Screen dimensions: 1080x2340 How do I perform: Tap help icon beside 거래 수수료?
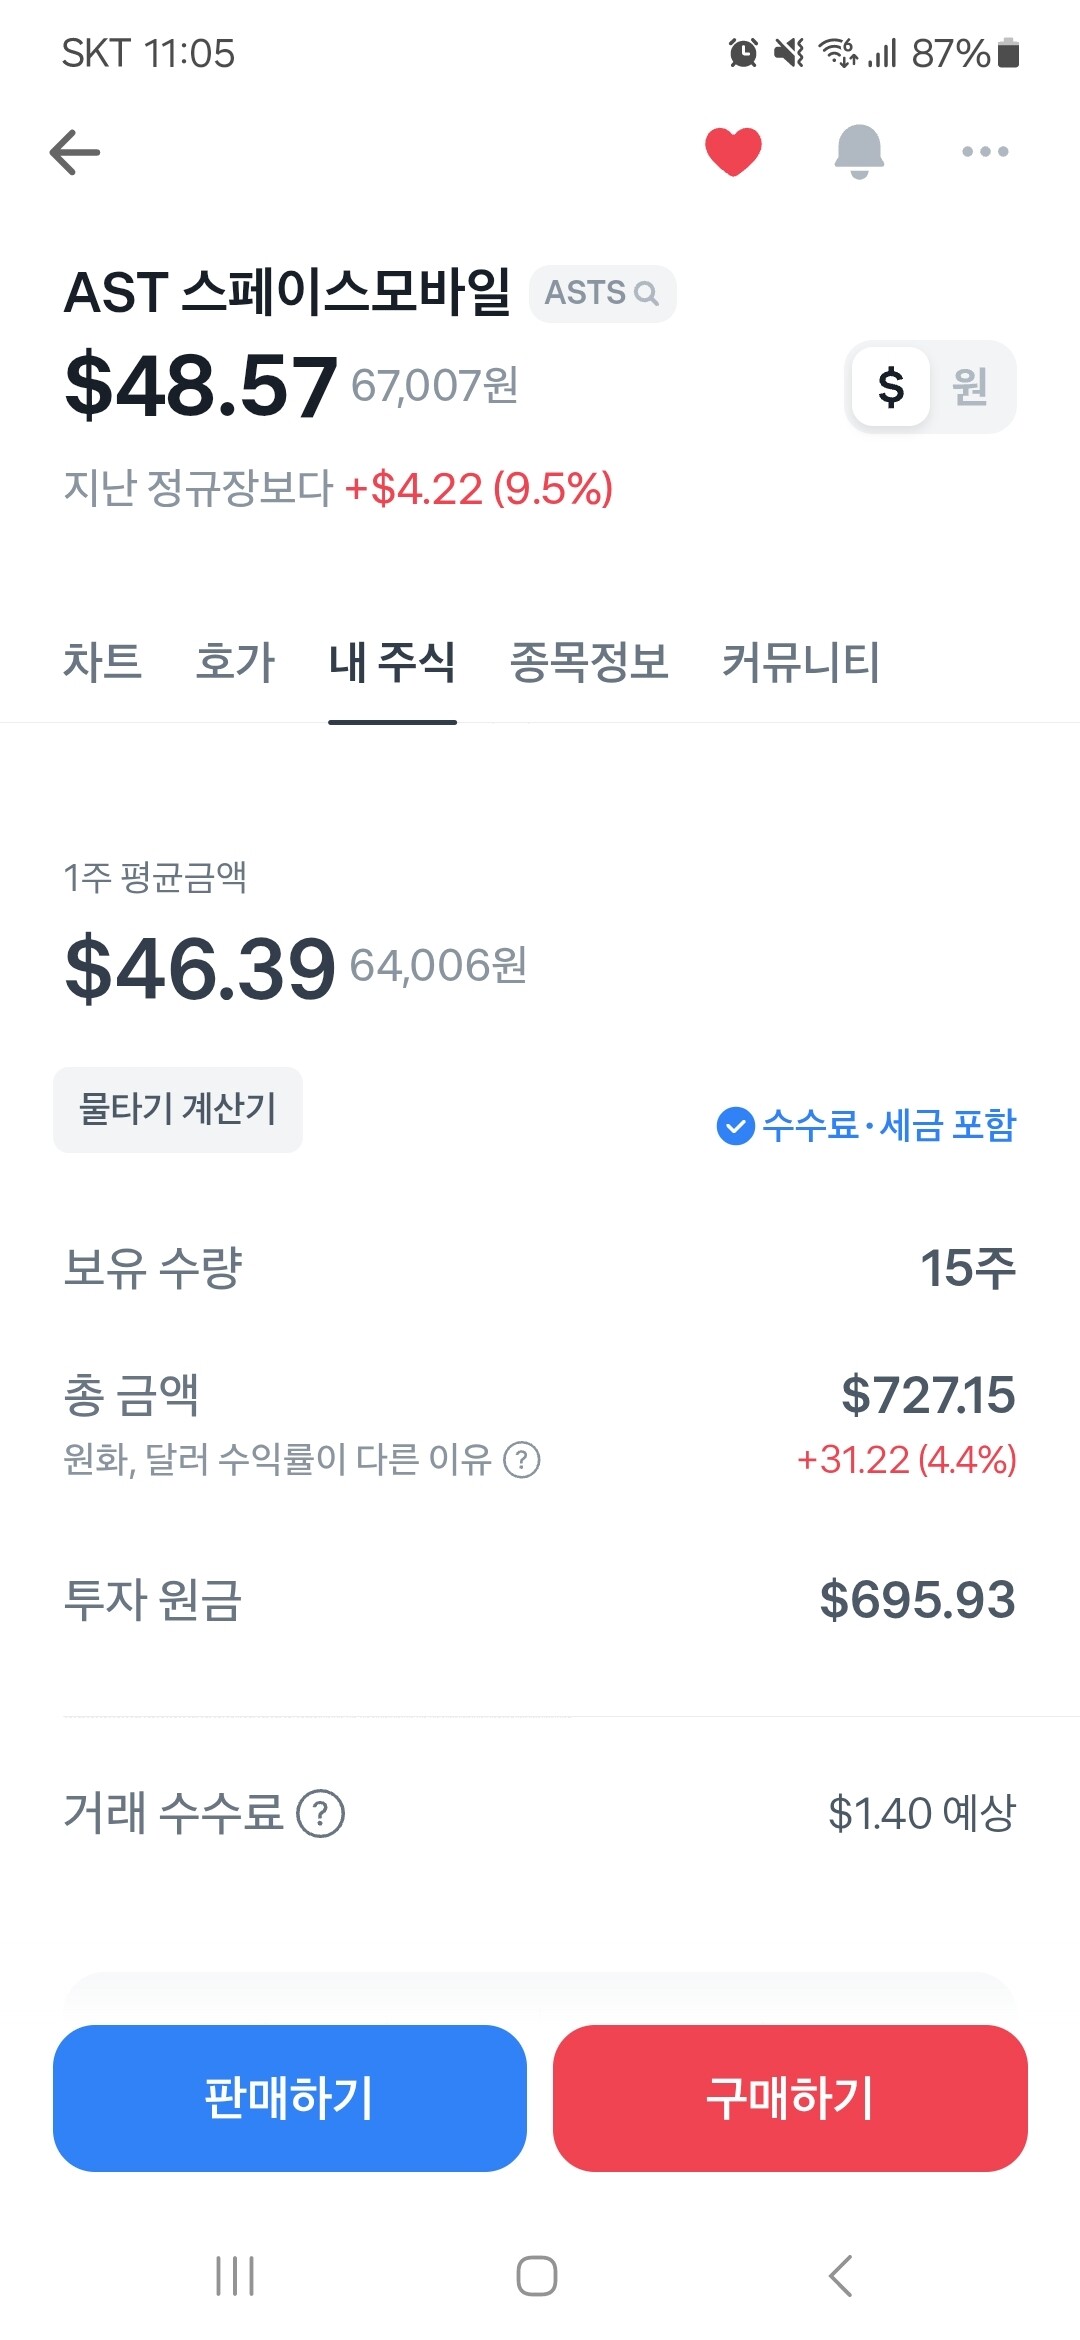click(x=321, y=1813)
